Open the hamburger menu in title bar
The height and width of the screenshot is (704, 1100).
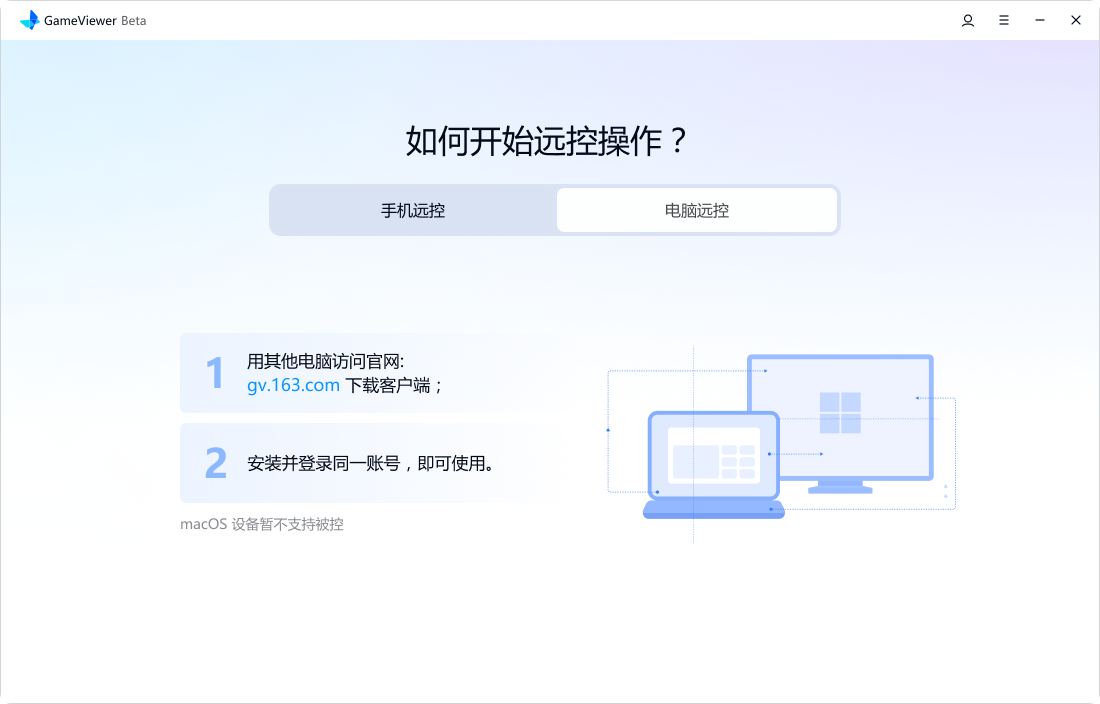[1004, 20]
